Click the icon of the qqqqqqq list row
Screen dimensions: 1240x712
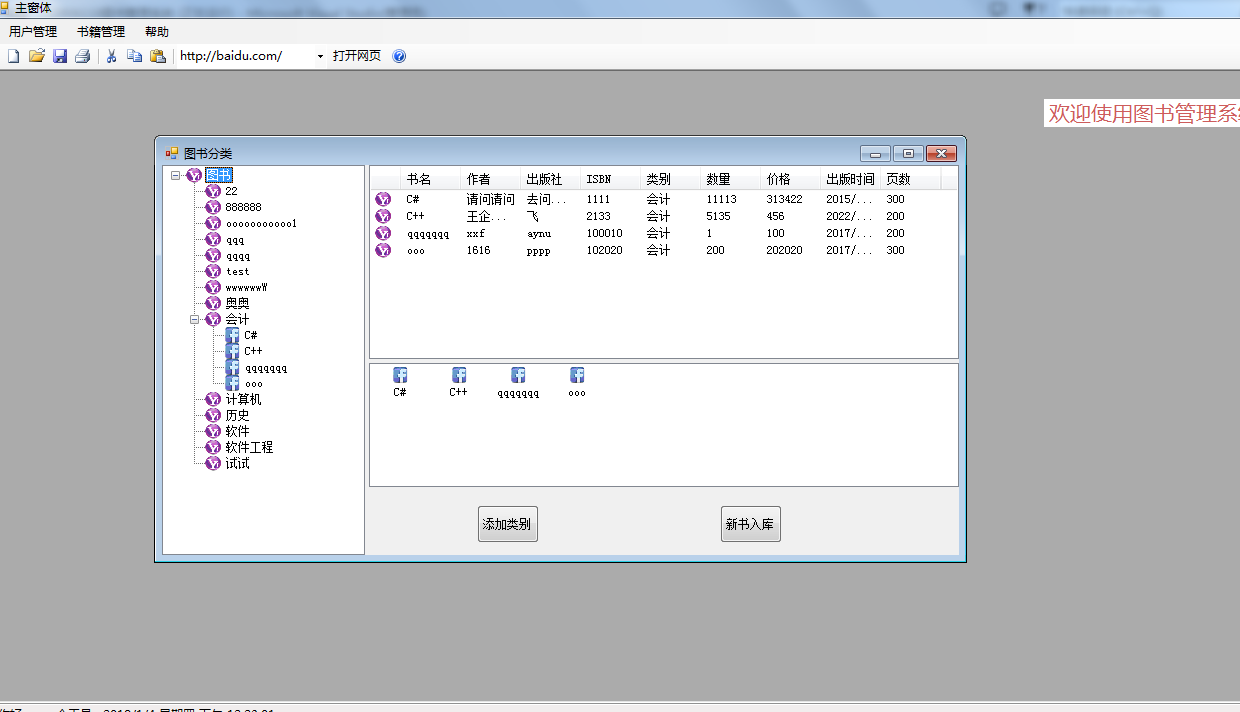tap(383, 233)
